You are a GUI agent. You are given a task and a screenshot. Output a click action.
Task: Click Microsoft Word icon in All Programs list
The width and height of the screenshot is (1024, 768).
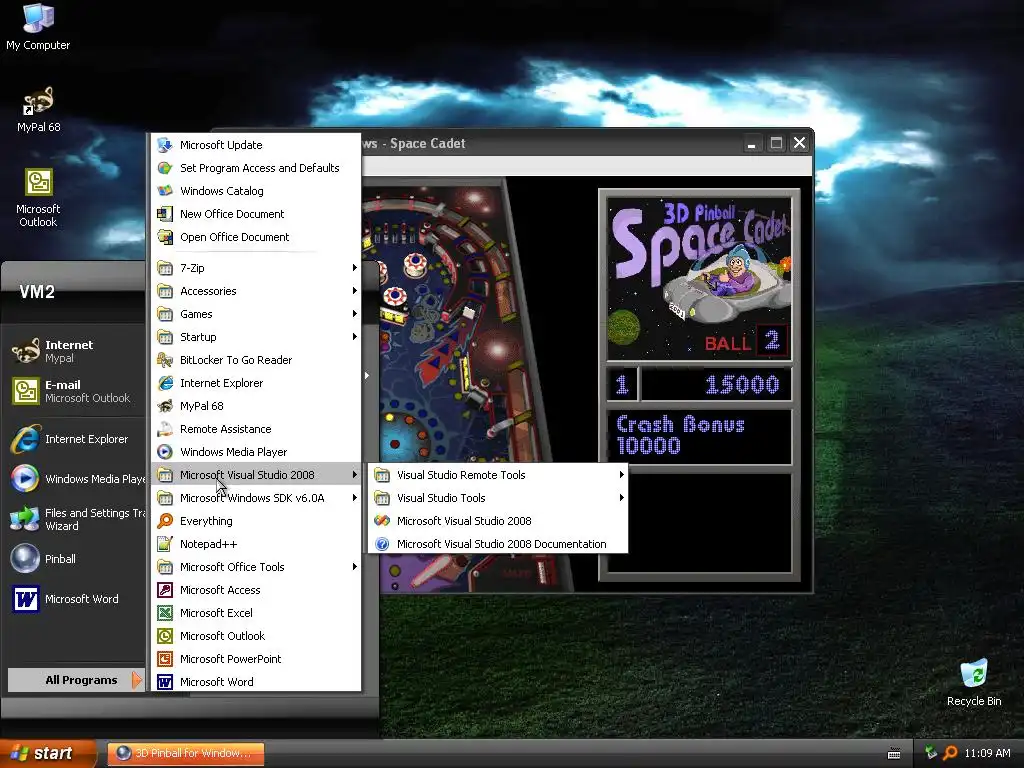click(x=165, y=682)
